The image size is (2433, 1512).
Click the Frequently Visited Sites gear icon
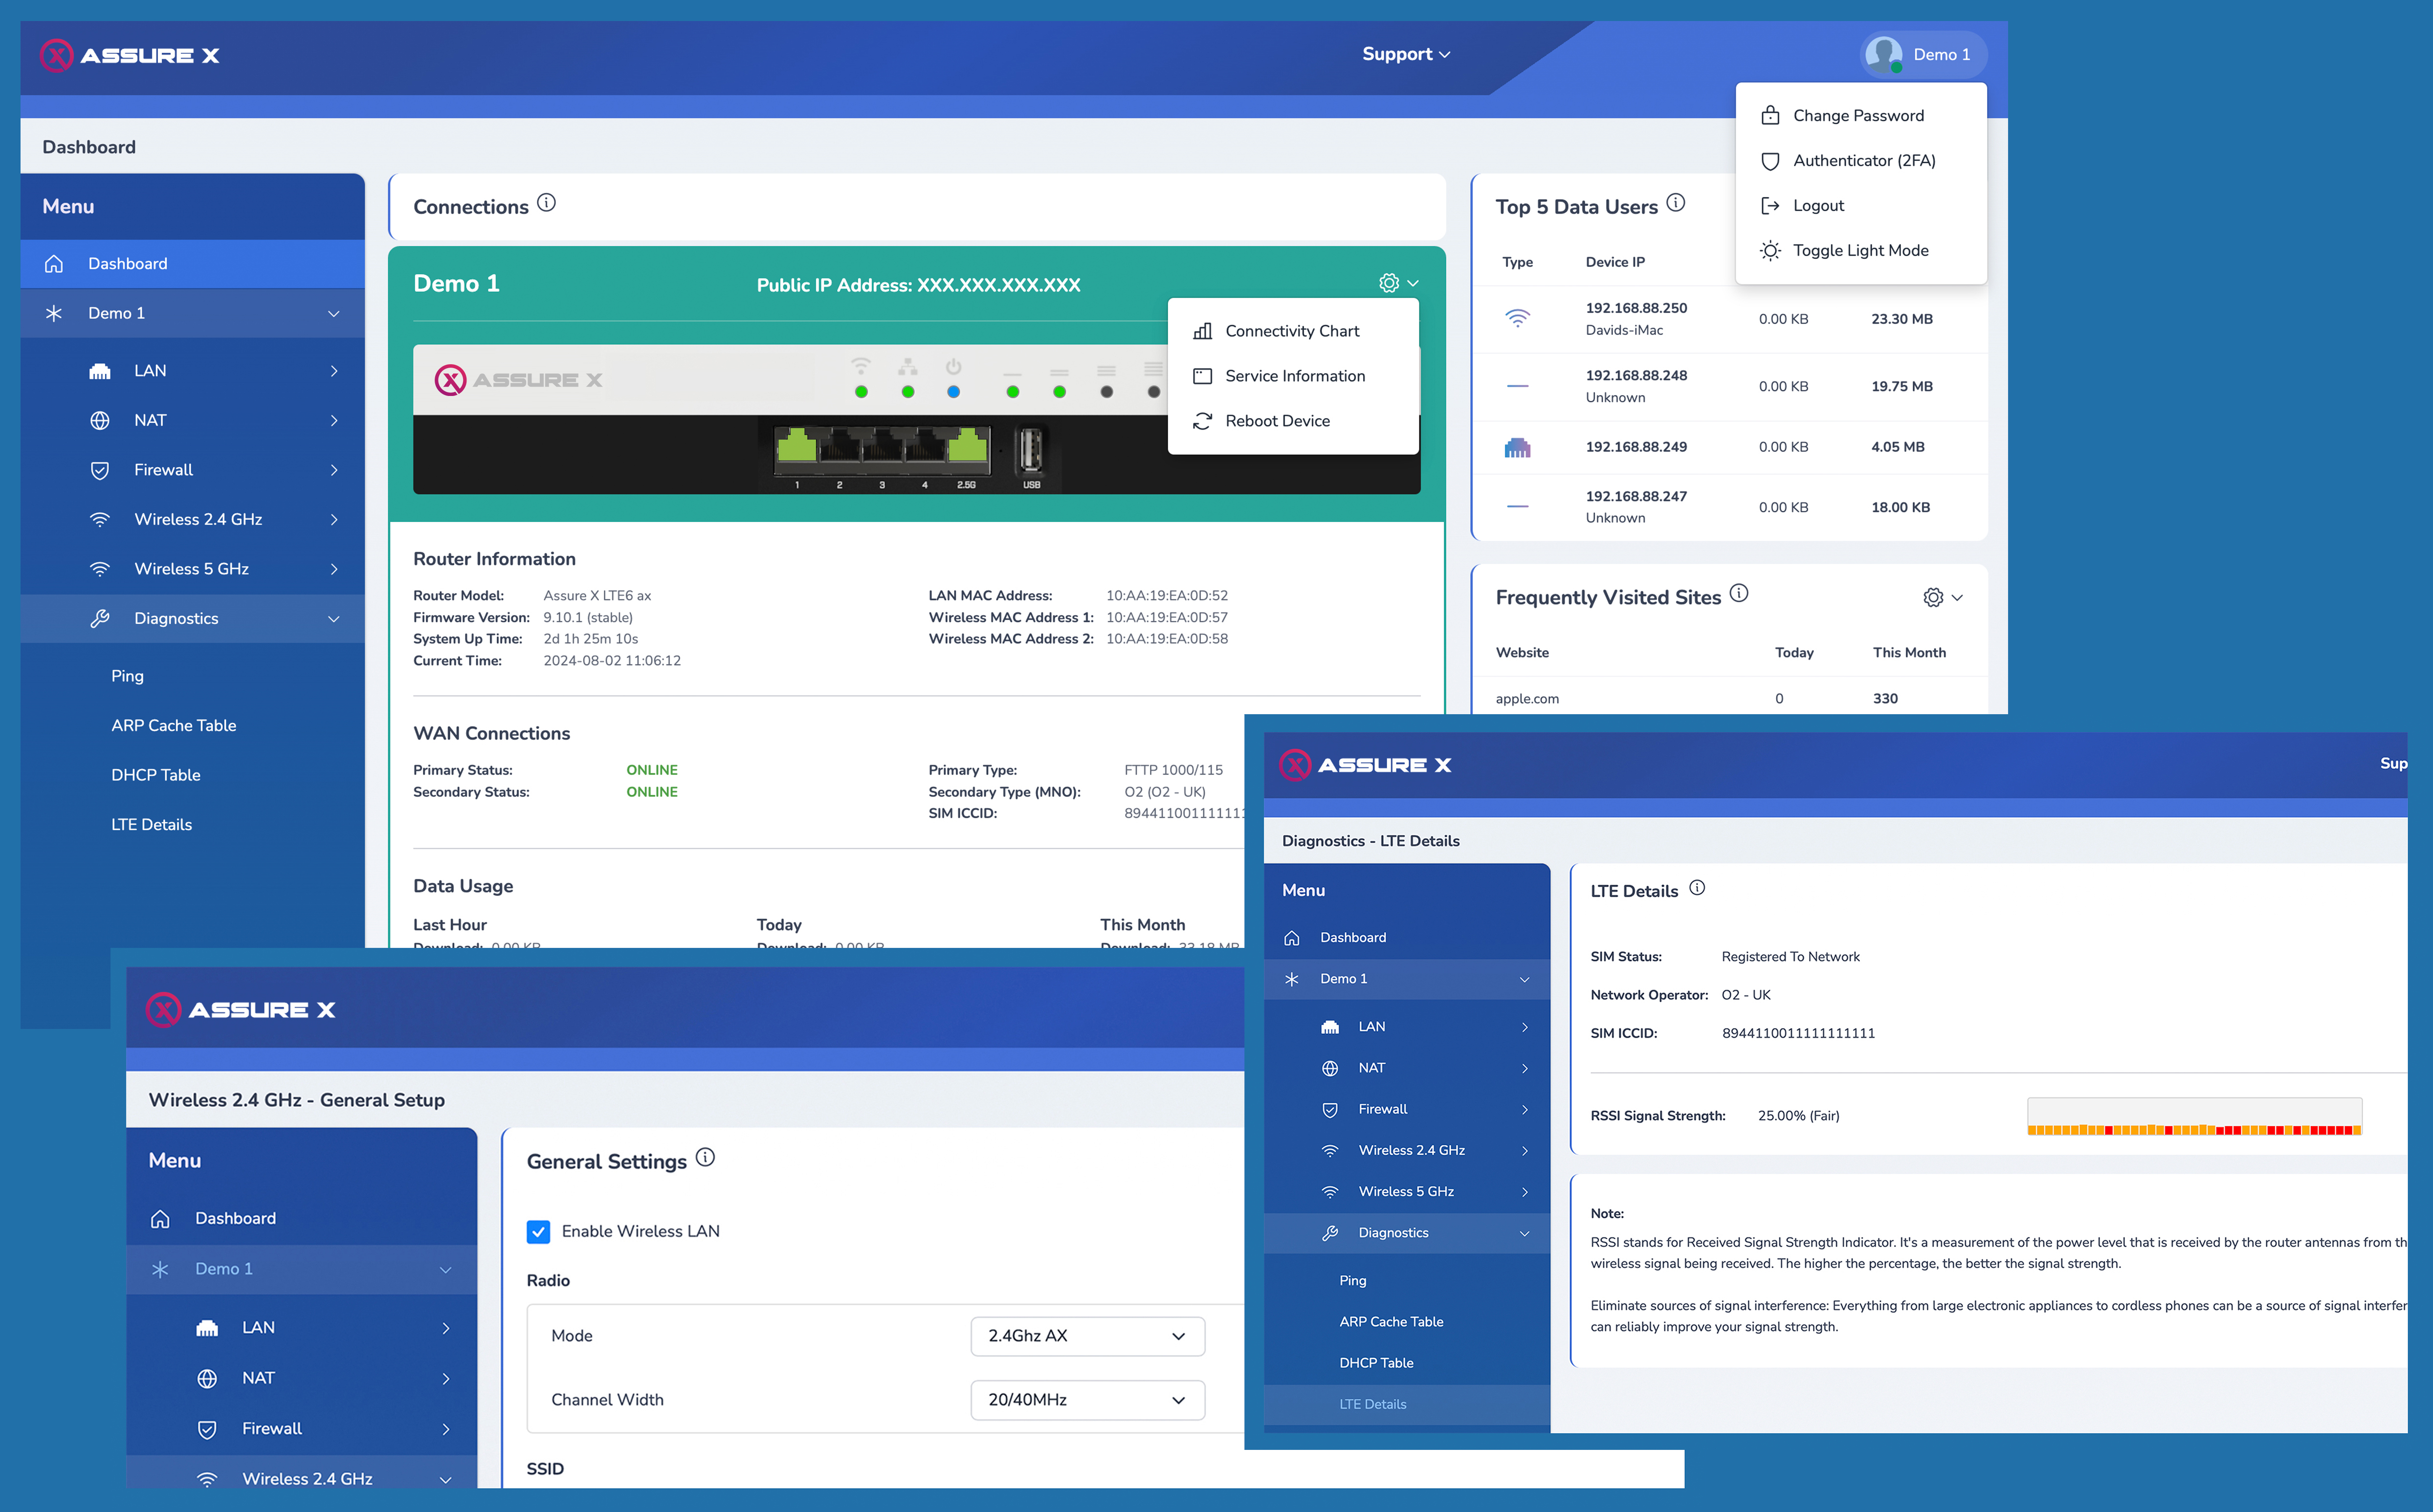tap(1933, 597)
